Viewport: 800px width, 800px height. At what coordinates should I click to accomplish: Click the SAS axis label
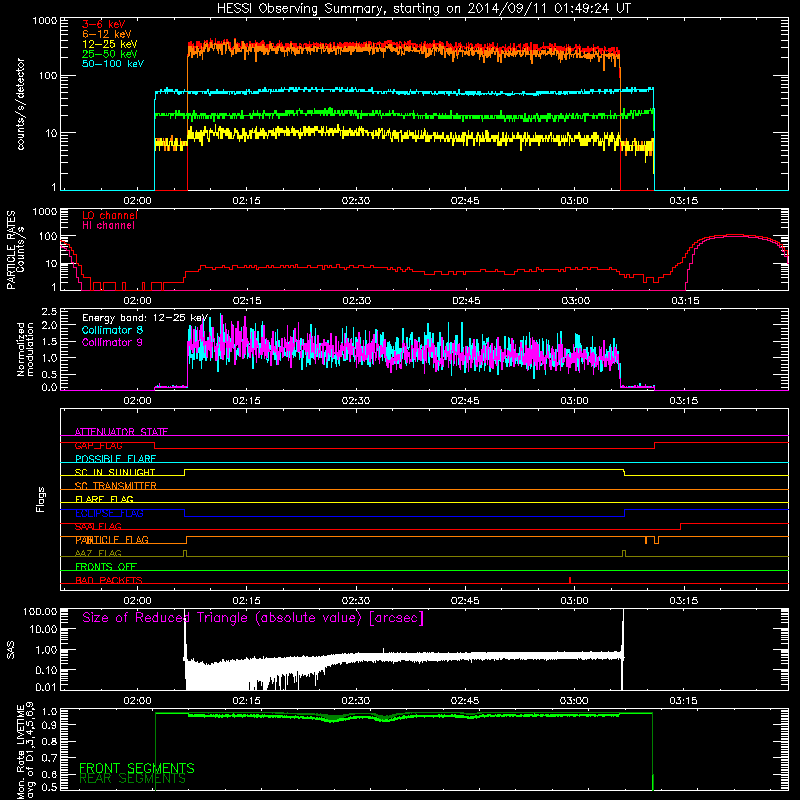tap(10, 651)
